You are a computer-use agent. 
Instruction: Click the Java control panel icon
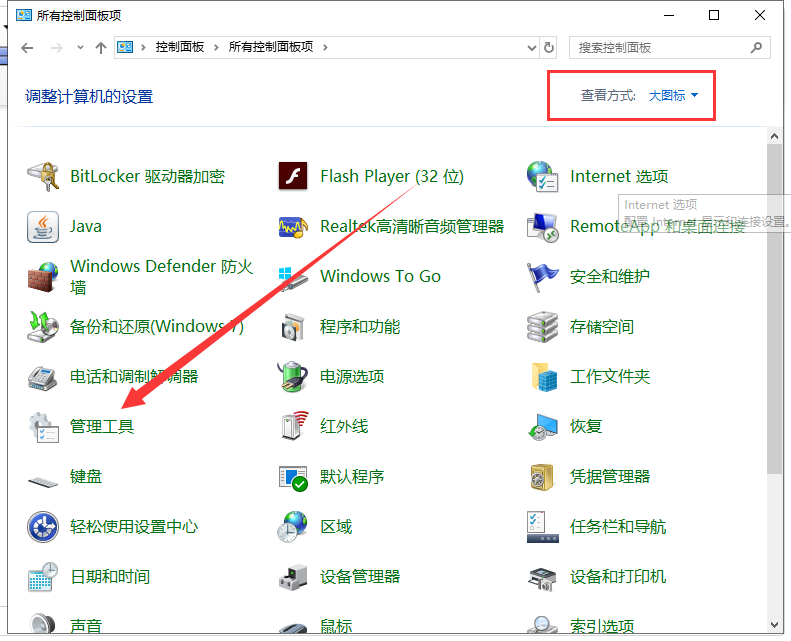[x=43, y=227]
